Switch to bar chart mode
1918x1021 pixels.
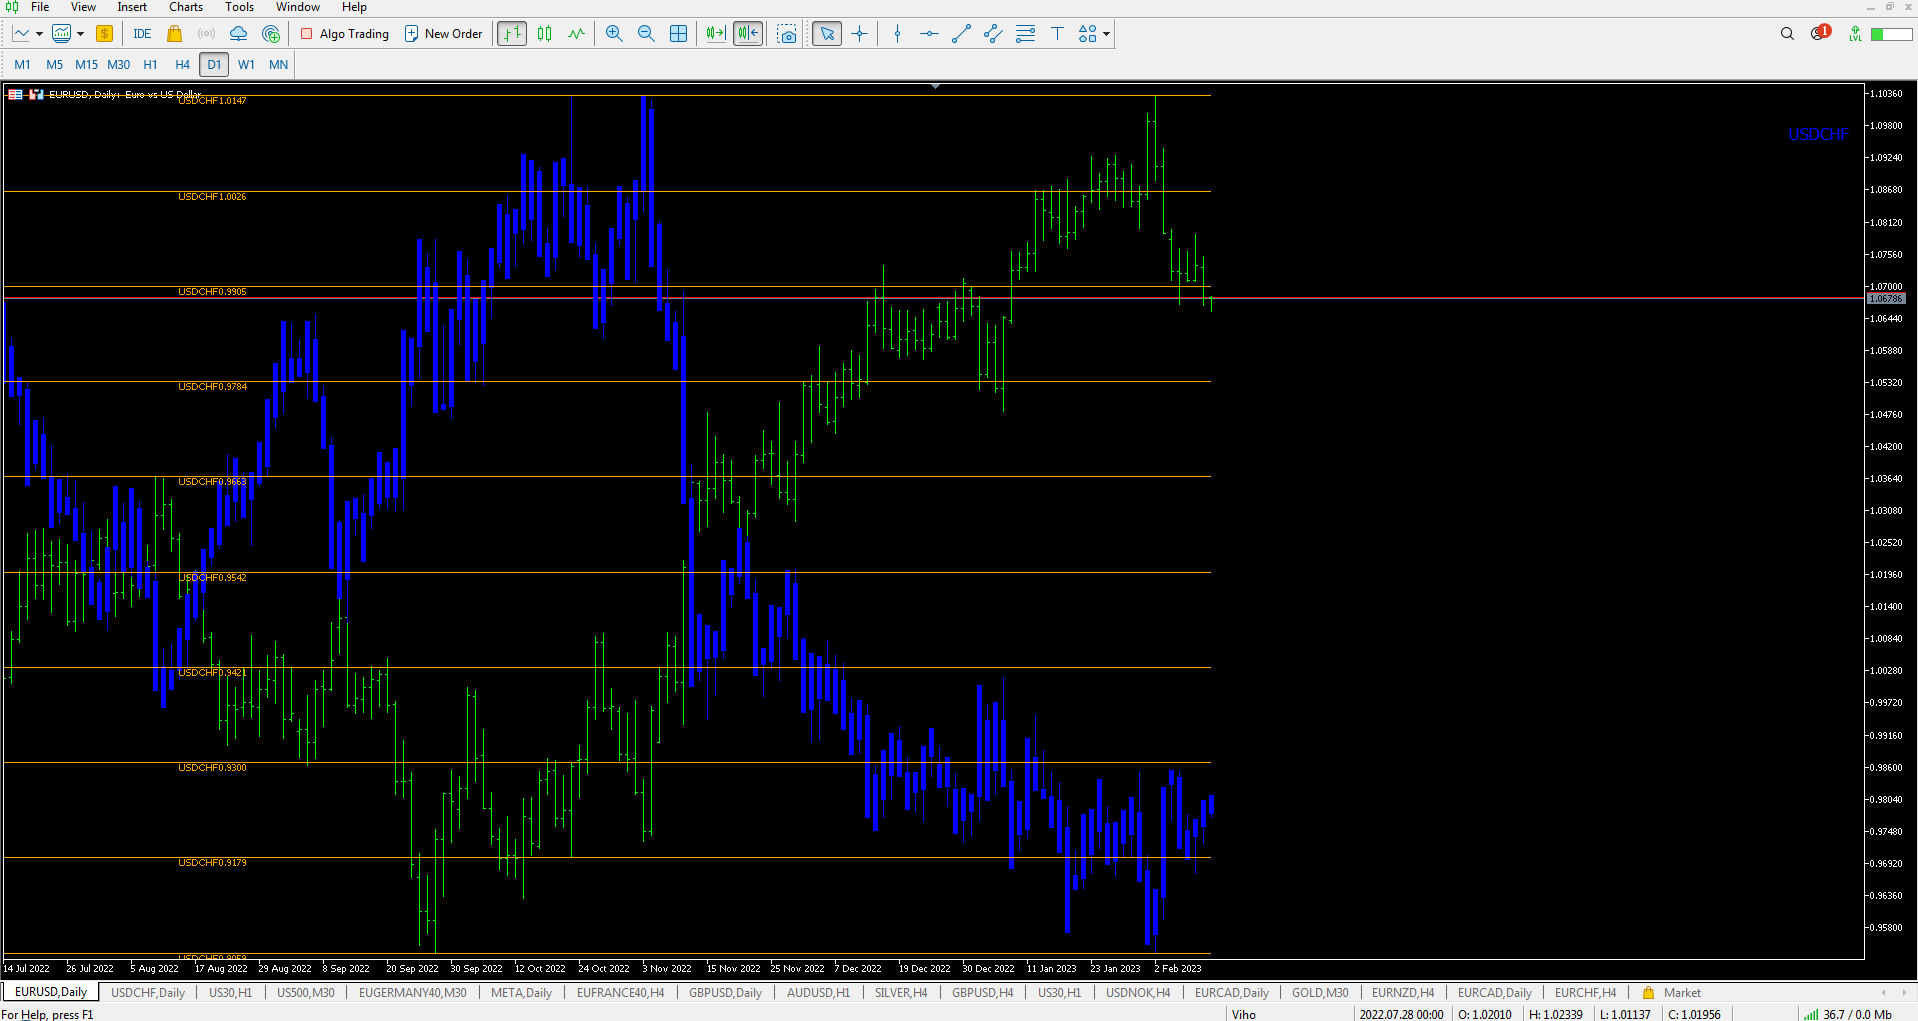pos(512,34)
